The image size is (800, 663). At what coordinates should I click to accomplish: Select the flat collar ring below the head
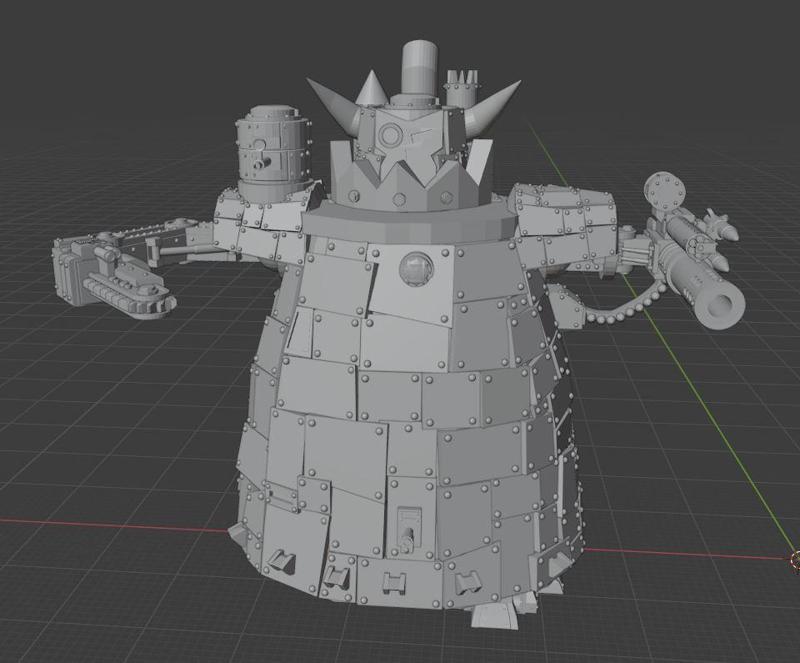pos(411,225)
